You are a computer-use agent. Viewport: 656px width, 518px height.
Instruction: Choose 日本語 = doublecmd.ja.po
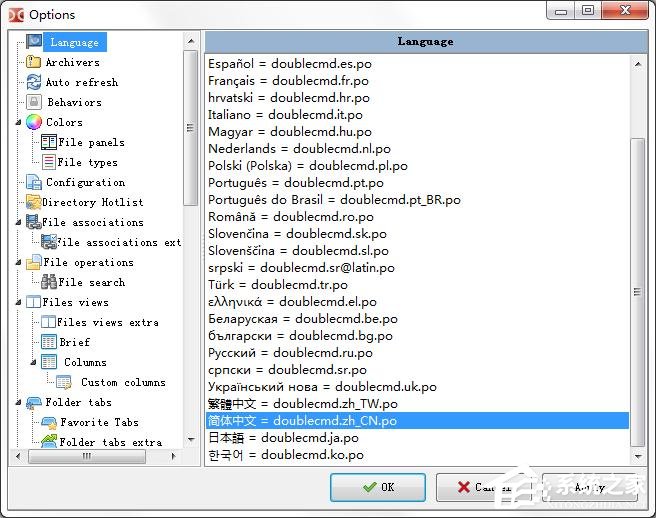click(x=417, y=438)
